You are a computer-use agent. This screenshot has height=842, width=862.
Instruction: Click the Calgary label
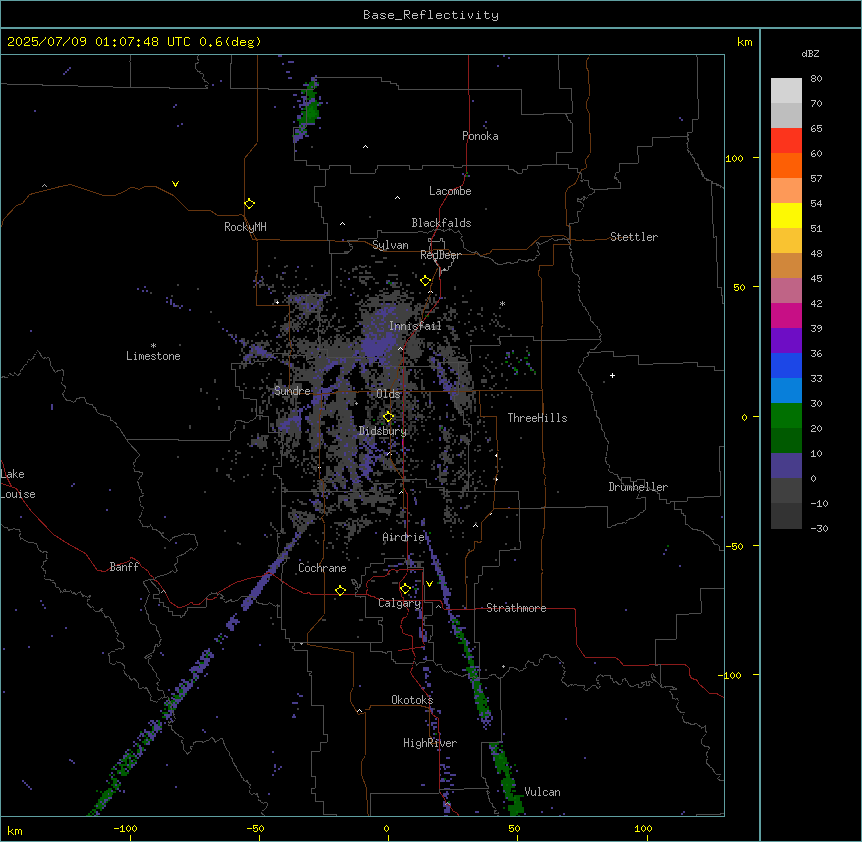pyautogui.click(x=400, y=603)
